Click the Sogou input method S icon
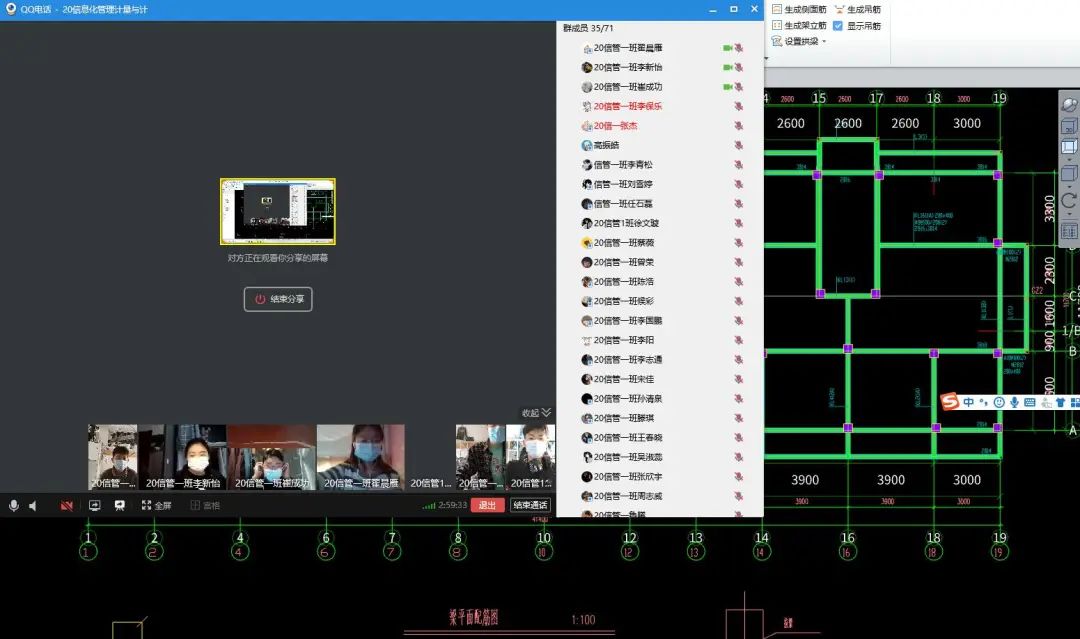 [950, 402]
